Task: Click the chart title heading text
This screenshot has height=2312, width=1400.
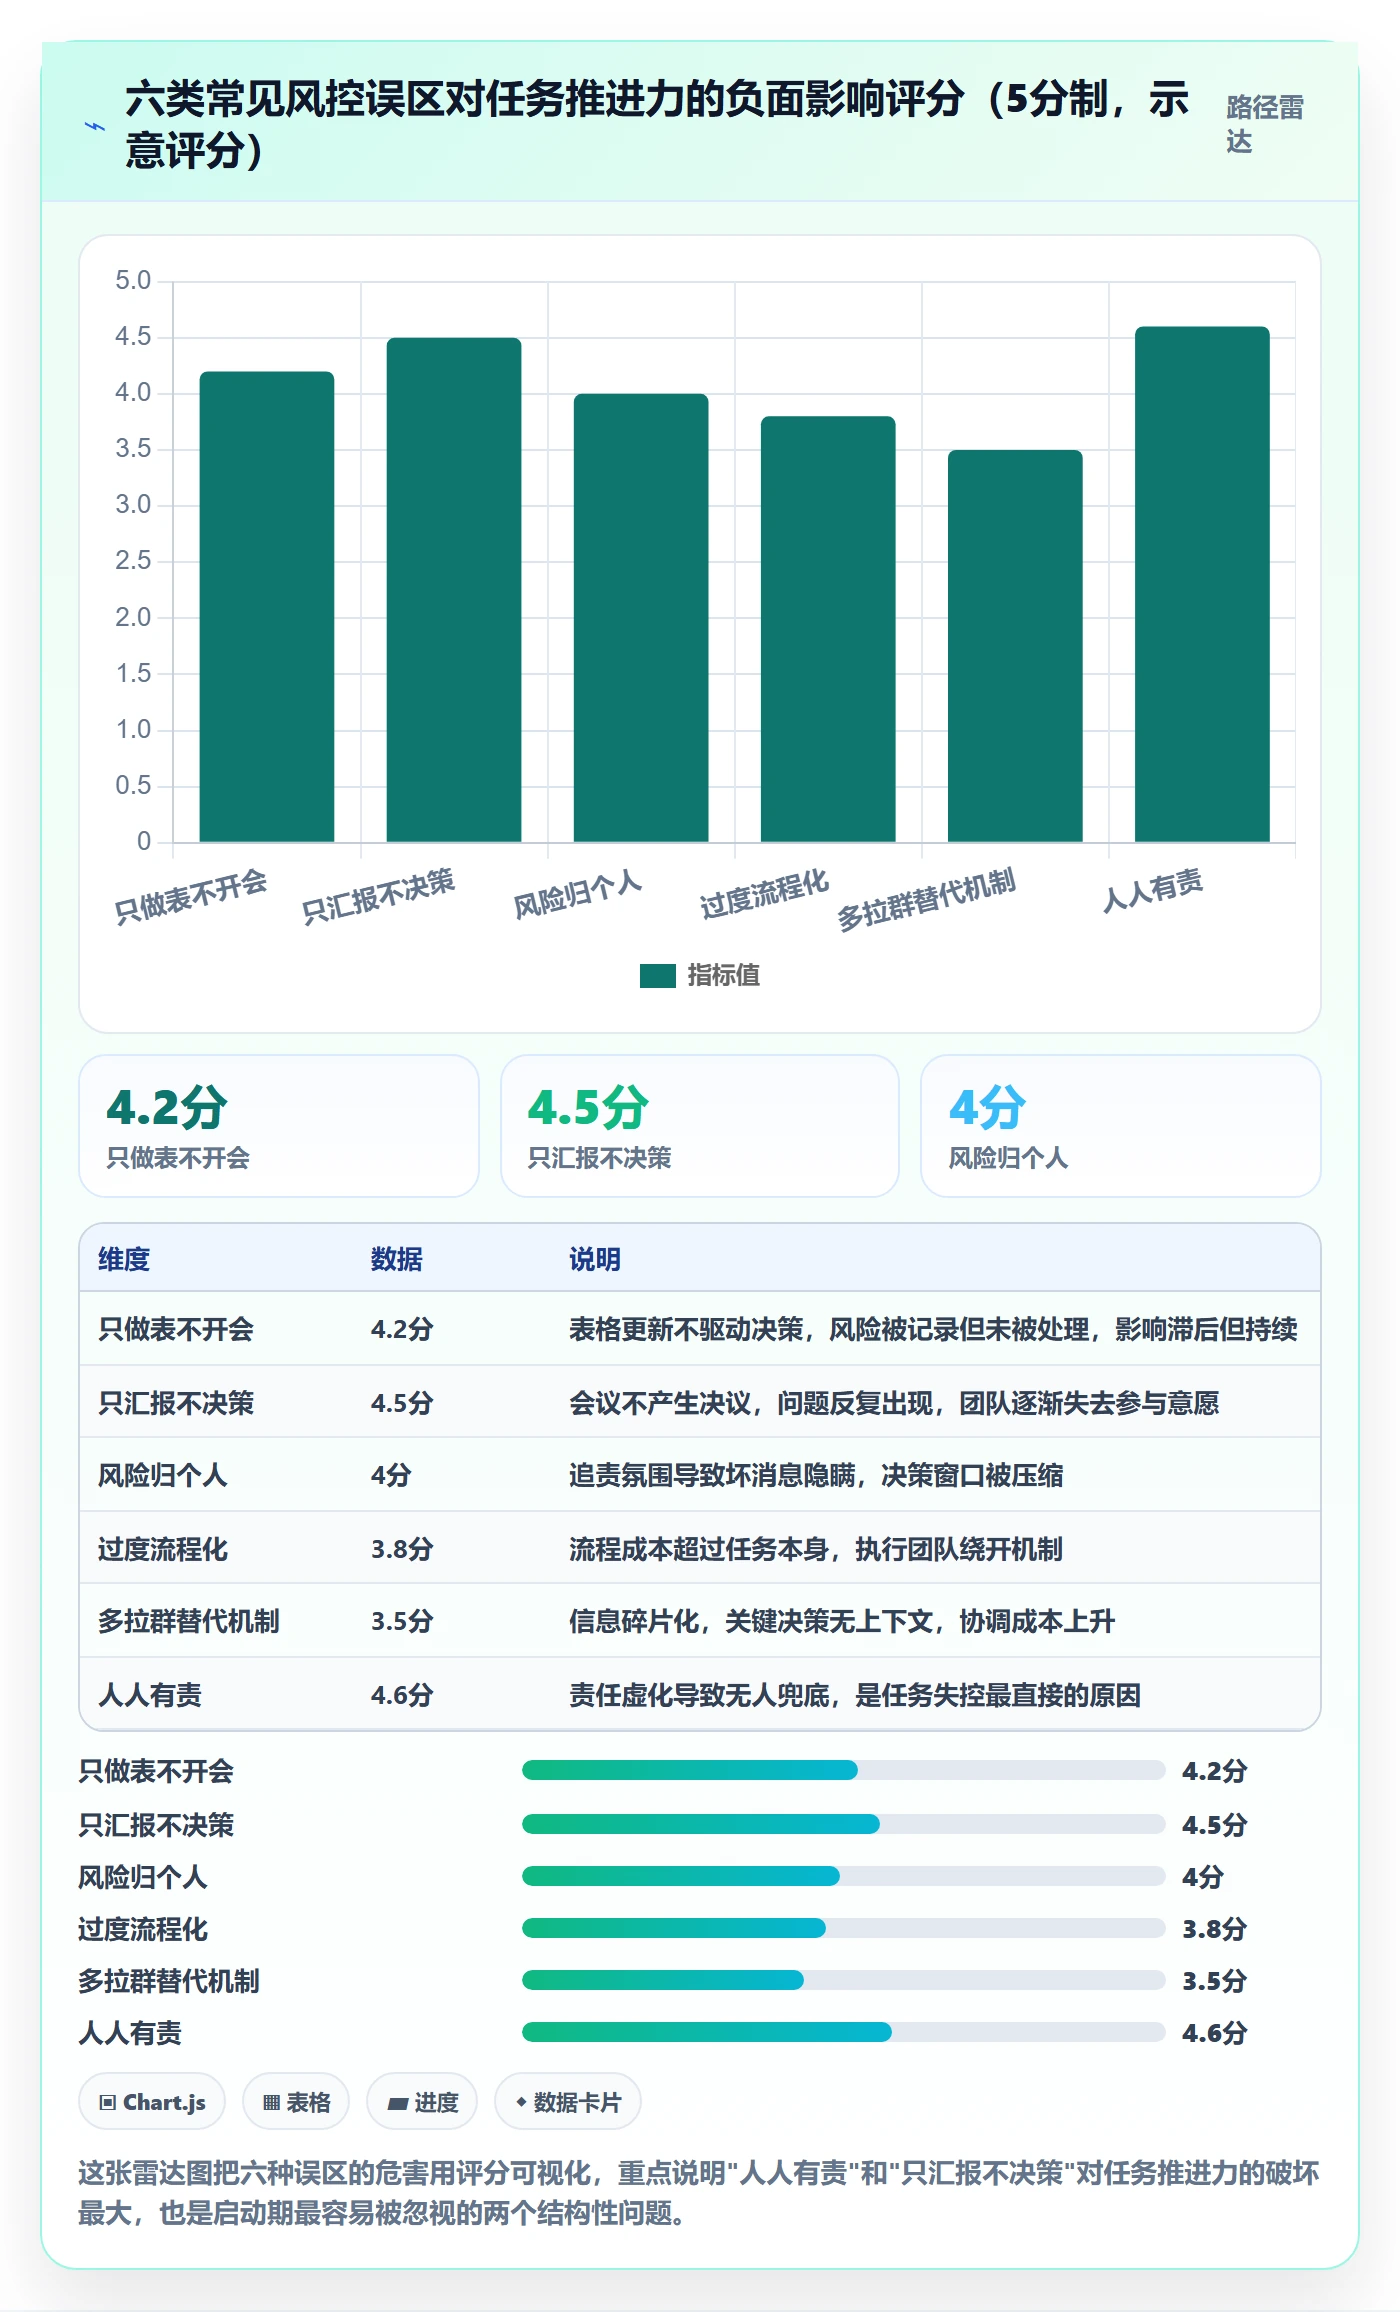Action: pos(657,125)
